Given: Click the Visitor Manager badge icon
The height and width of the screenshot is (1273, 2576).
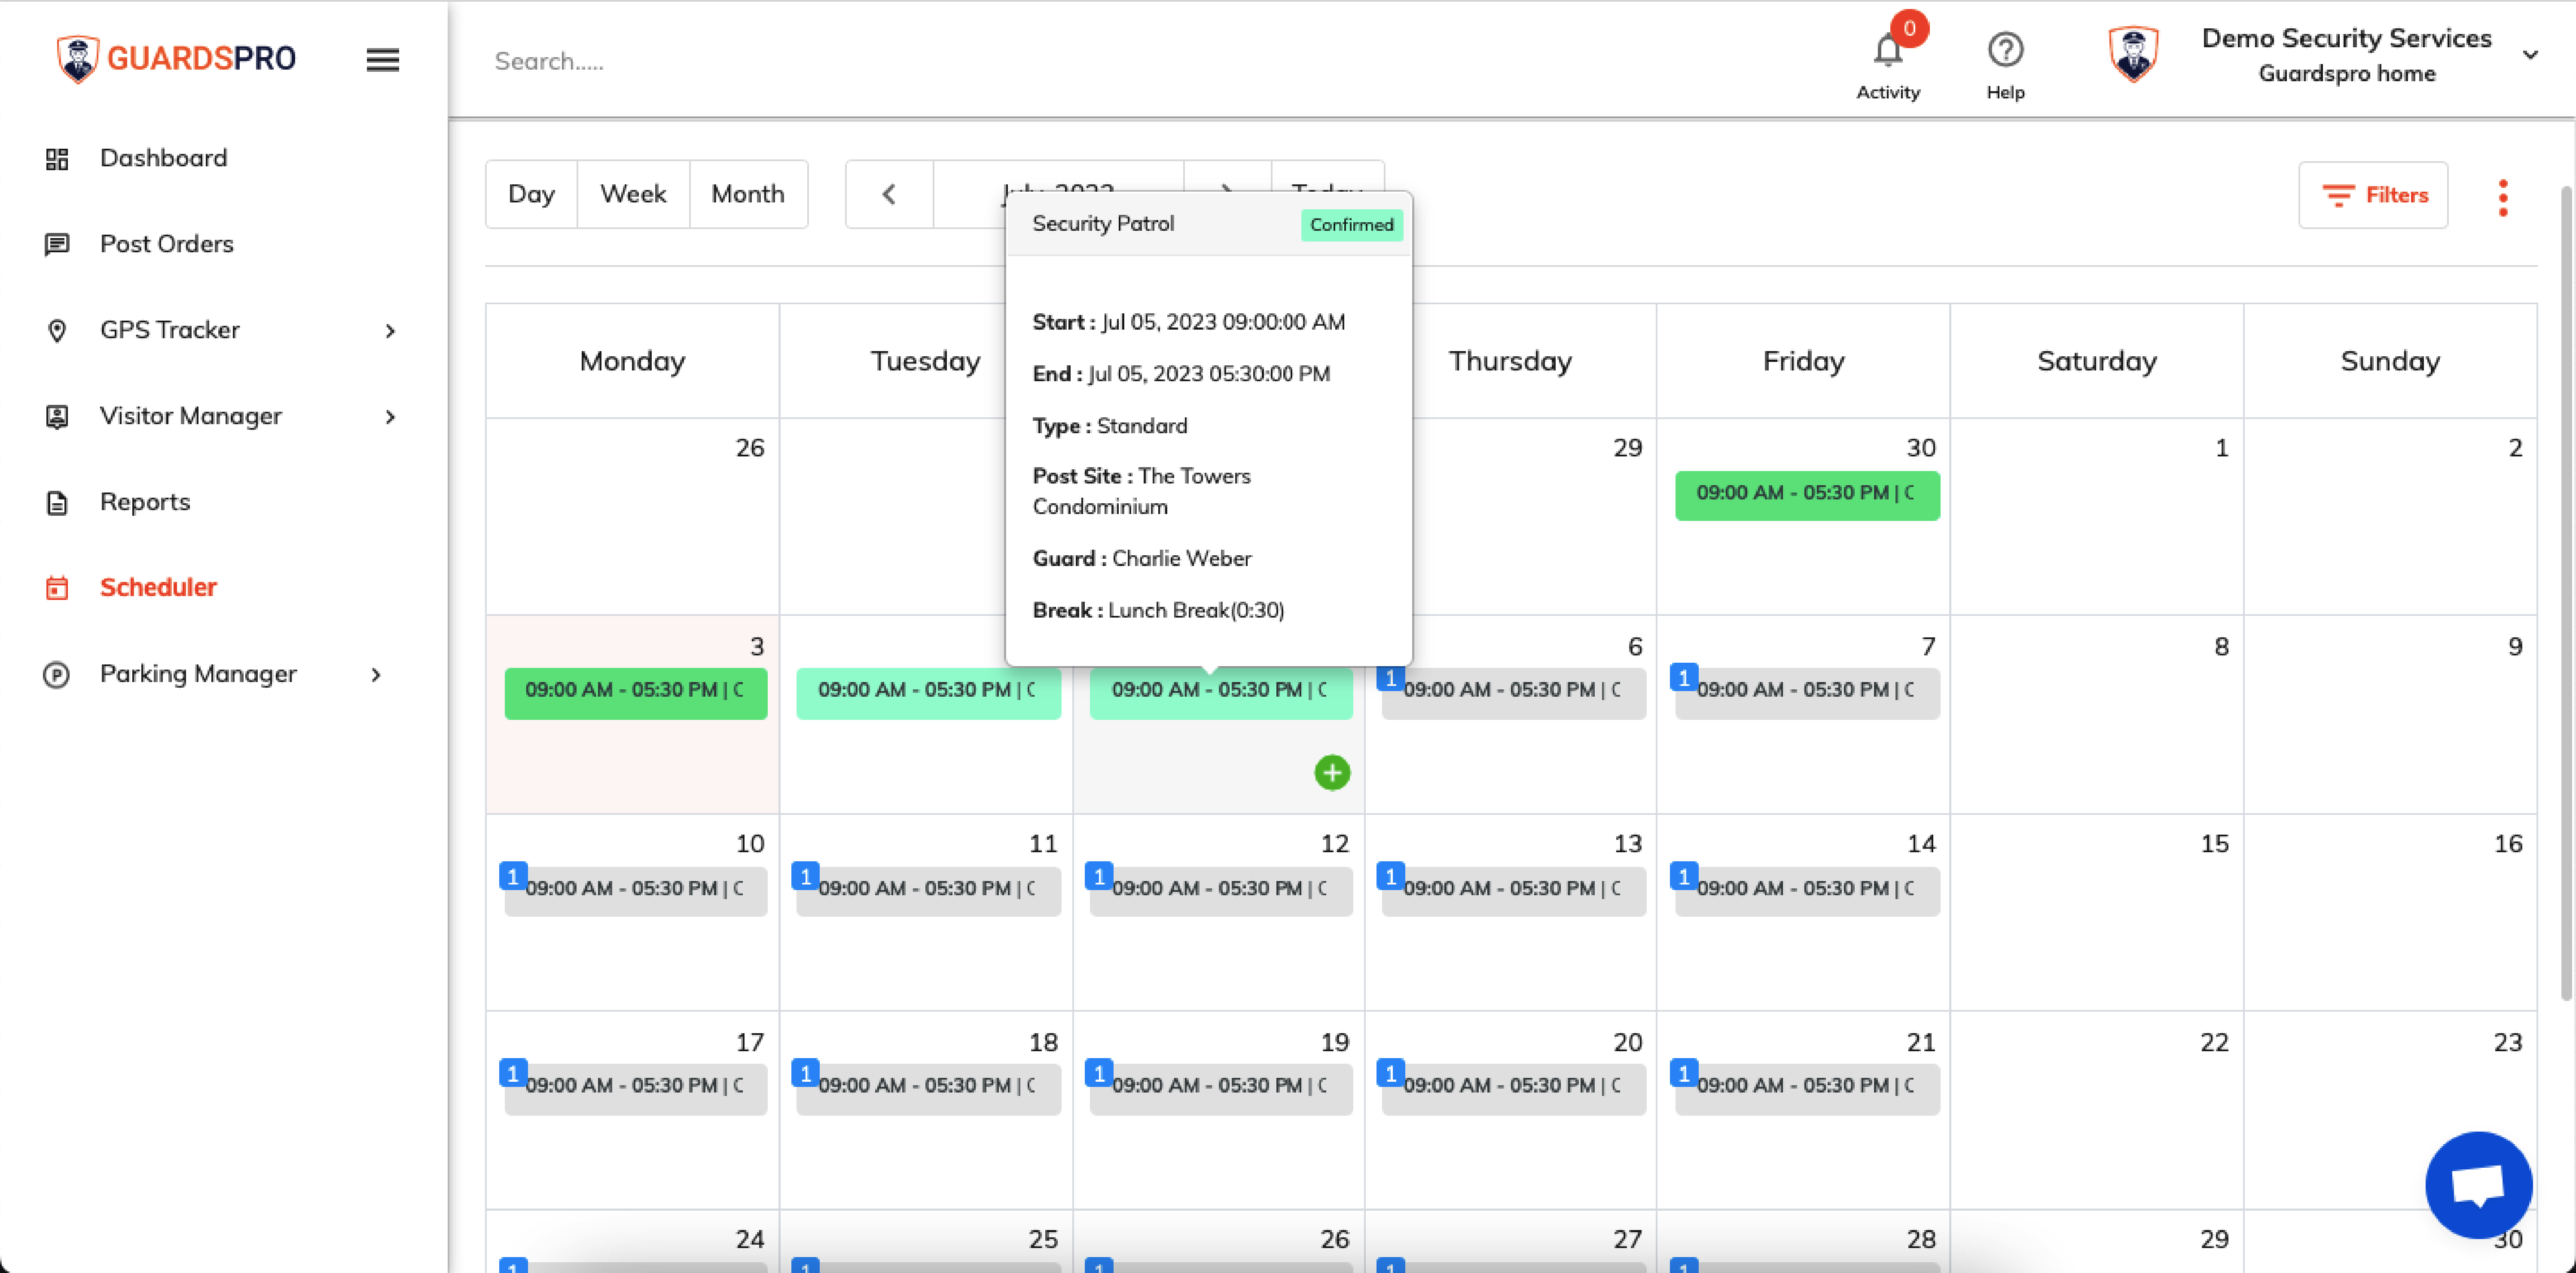Looking at the screenshot, I should pyautogui.click(x=57, y=417).
